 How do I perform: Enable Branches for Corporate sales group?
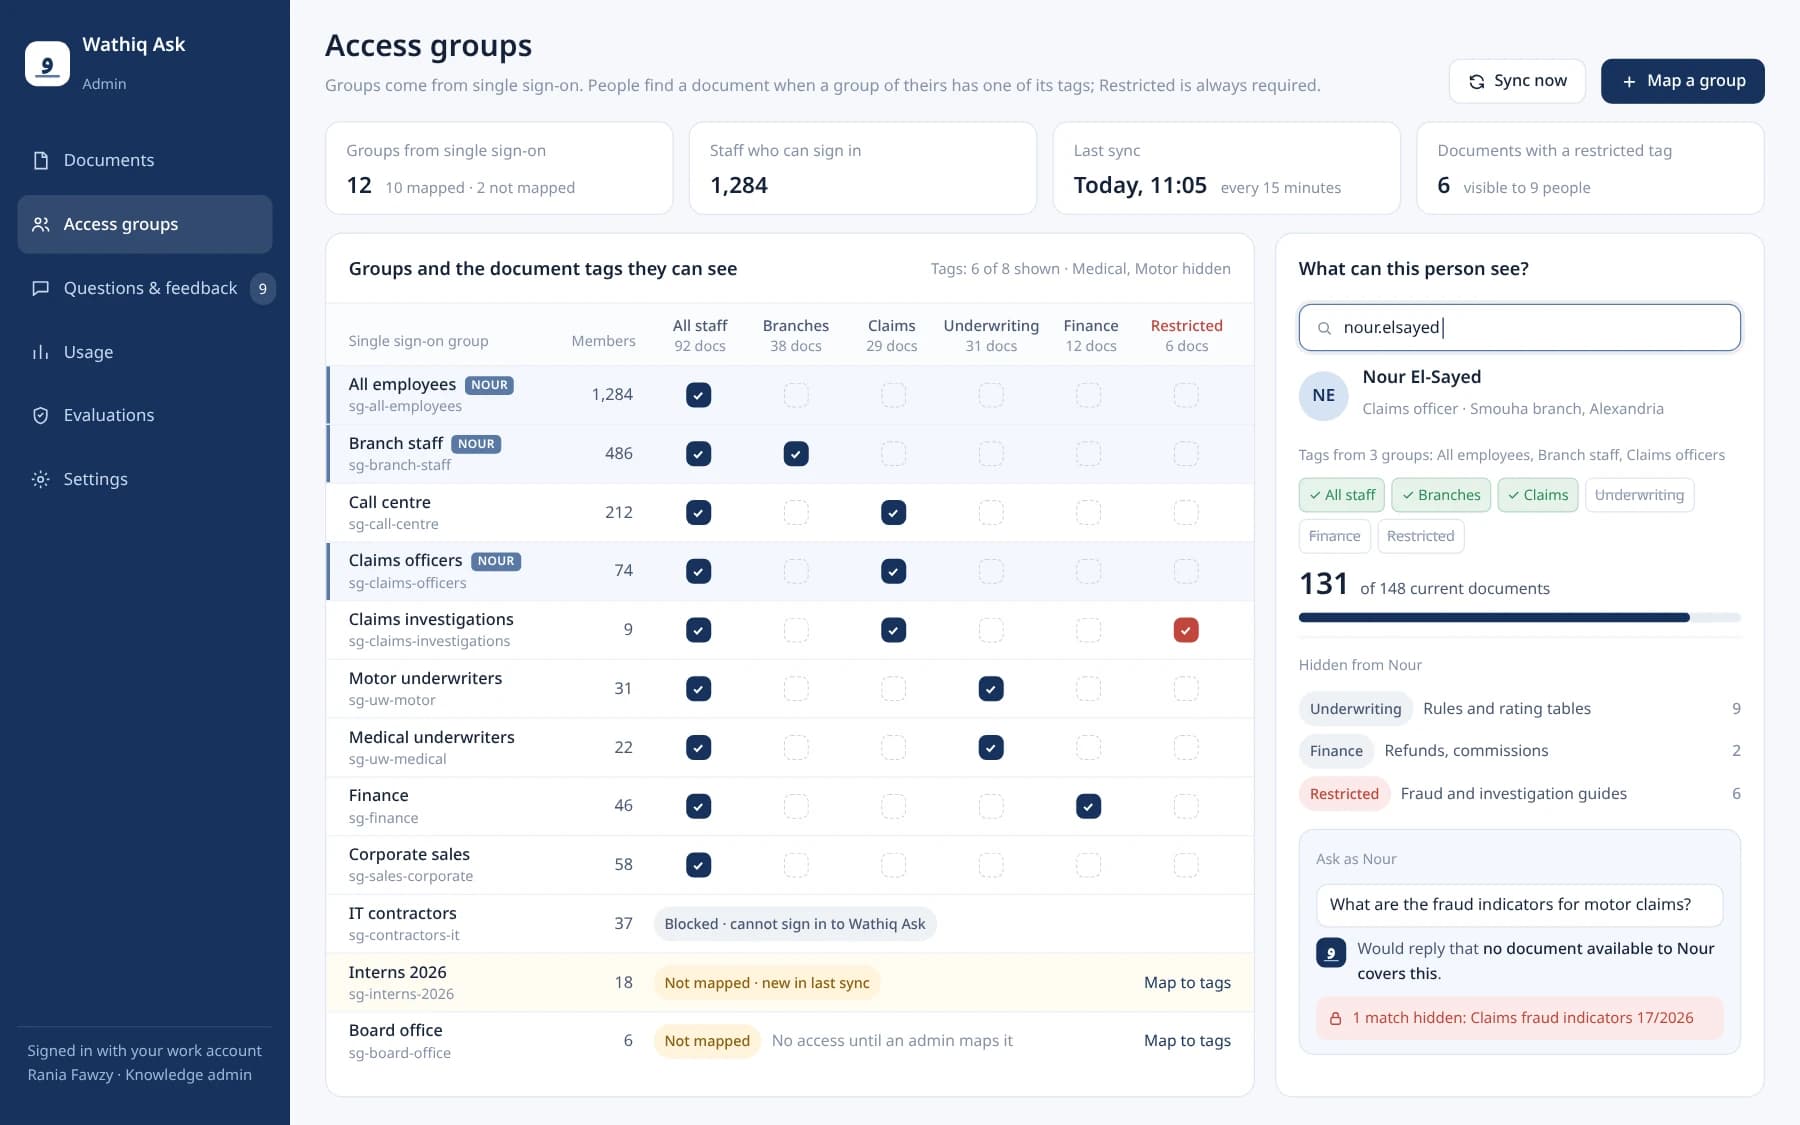tap(796, 865)
